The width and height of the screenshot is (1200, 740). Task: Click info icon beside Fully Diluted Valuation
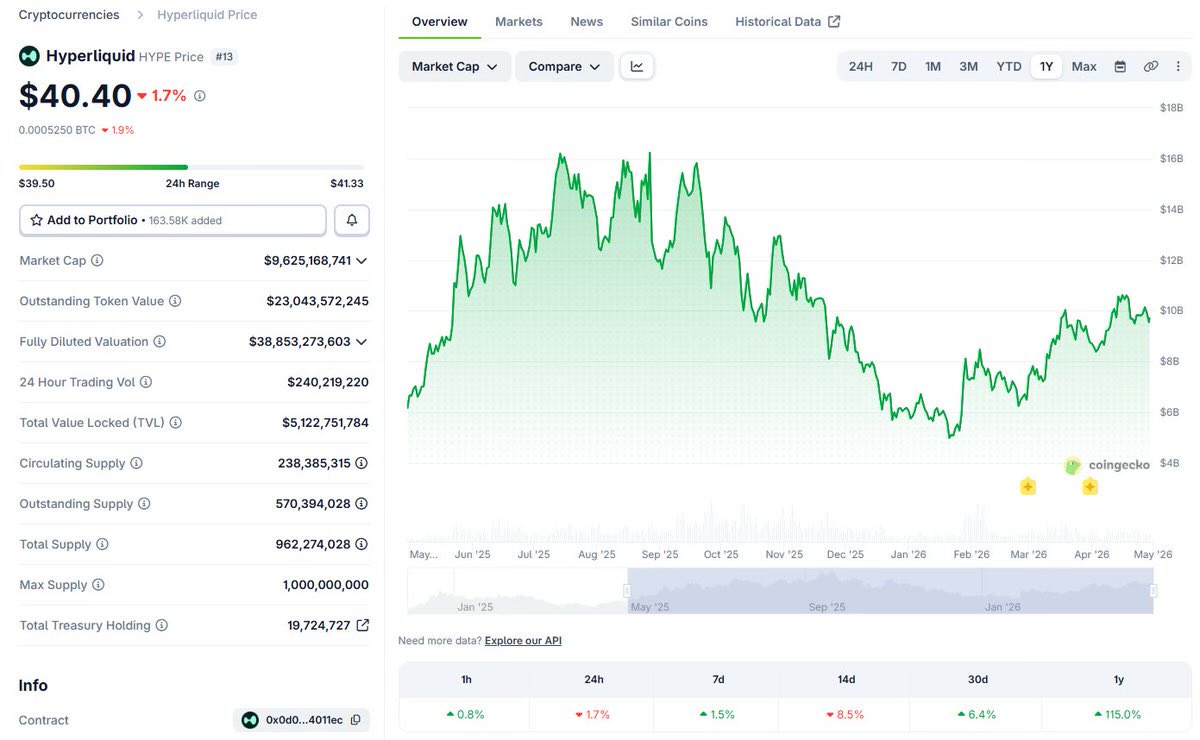pyautogui.click(x=159, y=341)
